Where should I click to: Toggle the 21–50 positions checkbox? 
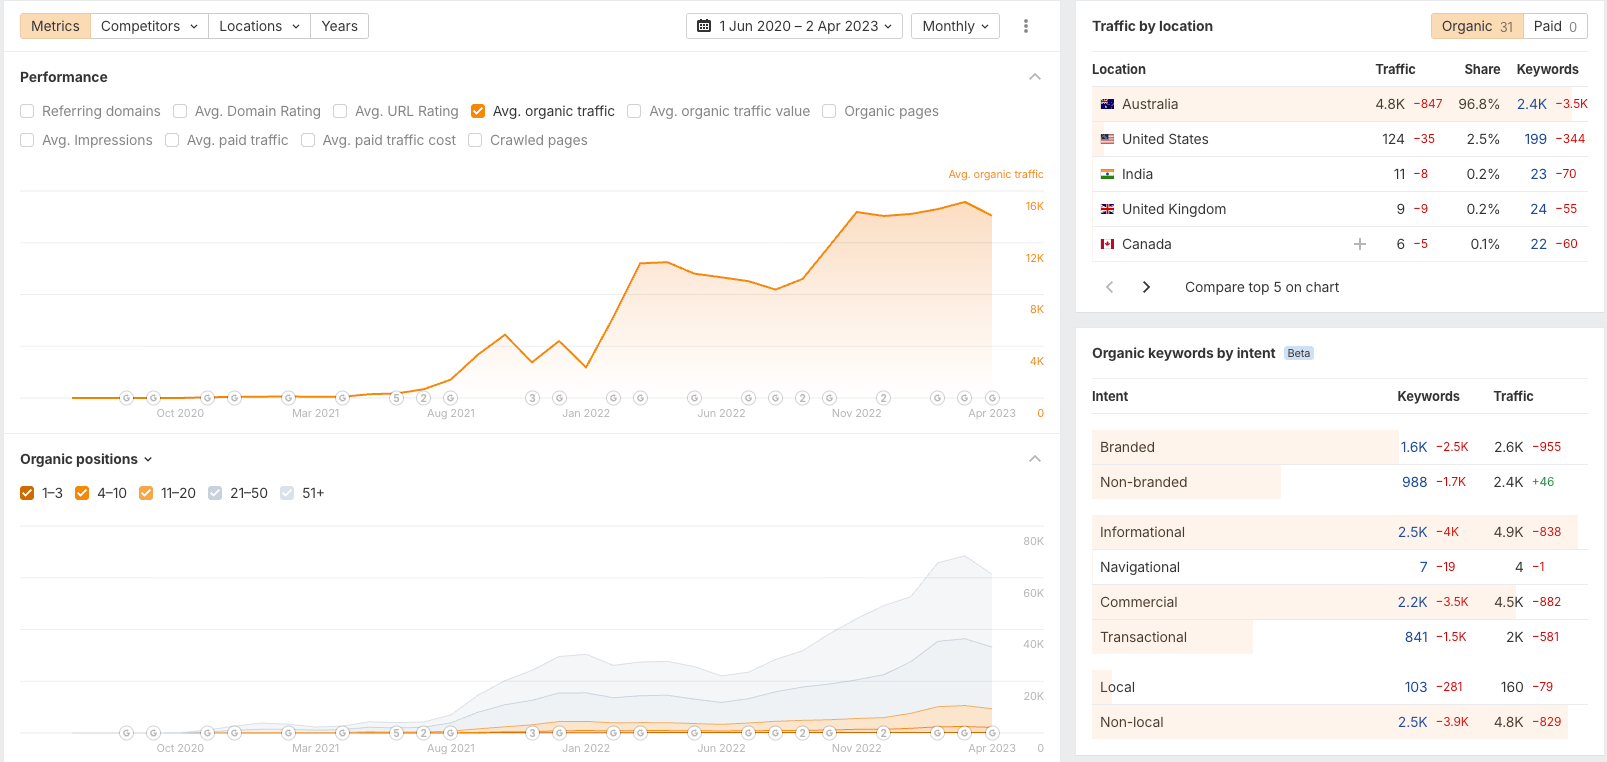(x=215, y=493)
